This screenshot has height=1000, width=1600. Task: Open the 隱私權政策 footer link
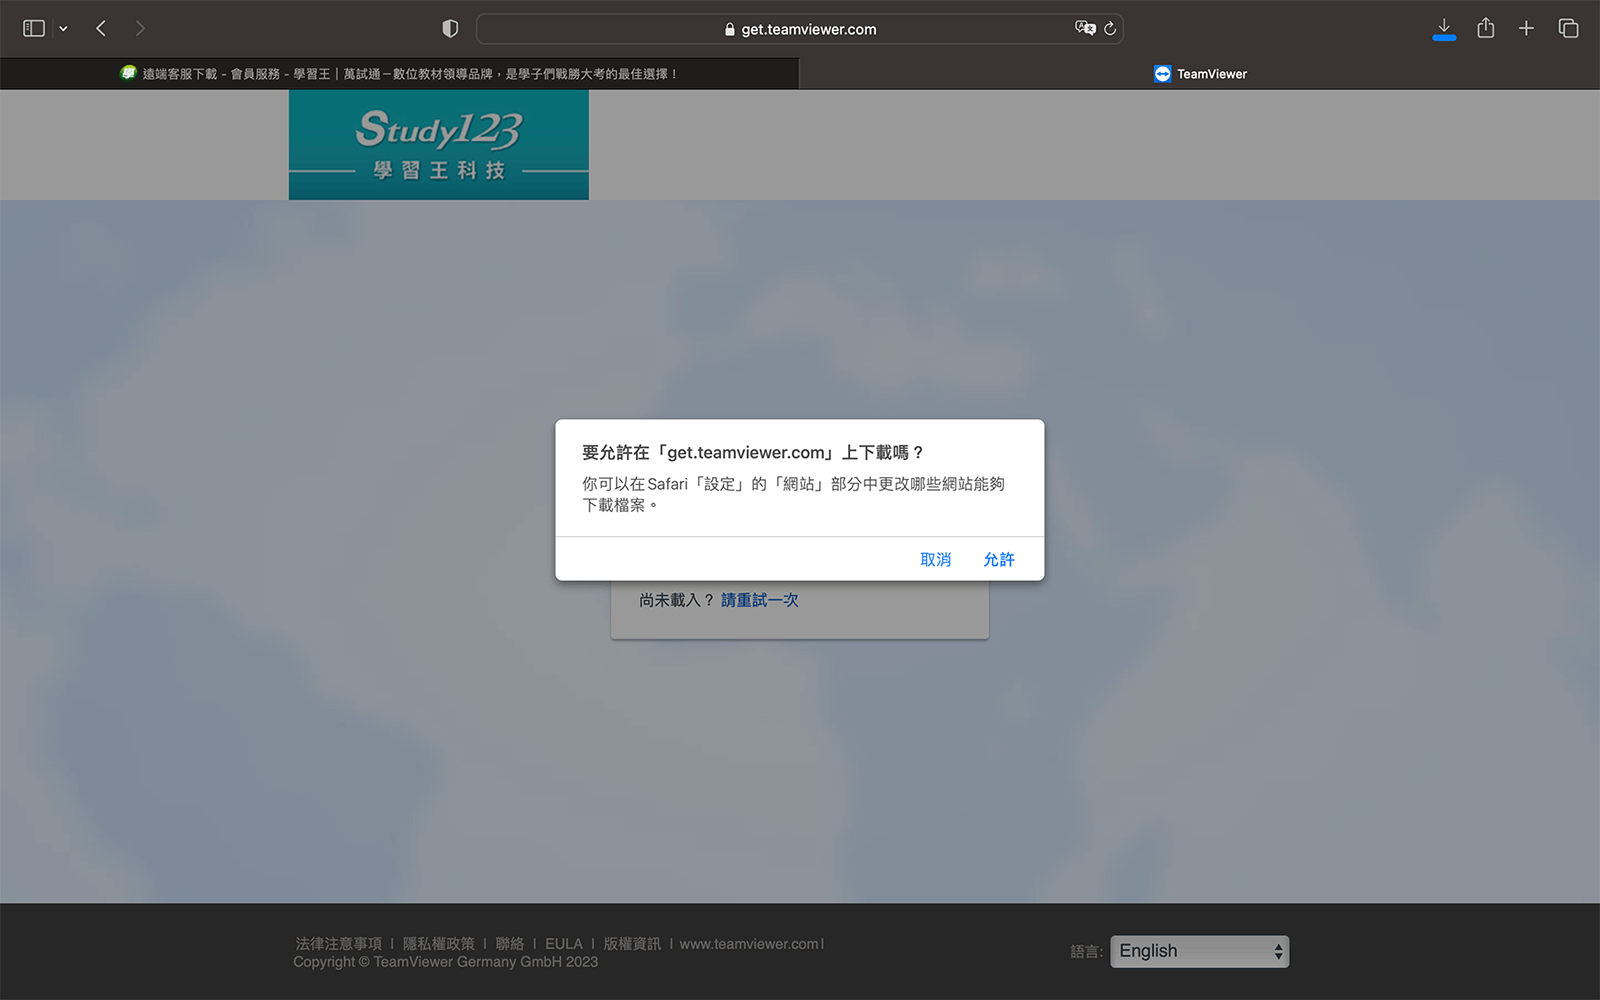click(x=438, y=944)
